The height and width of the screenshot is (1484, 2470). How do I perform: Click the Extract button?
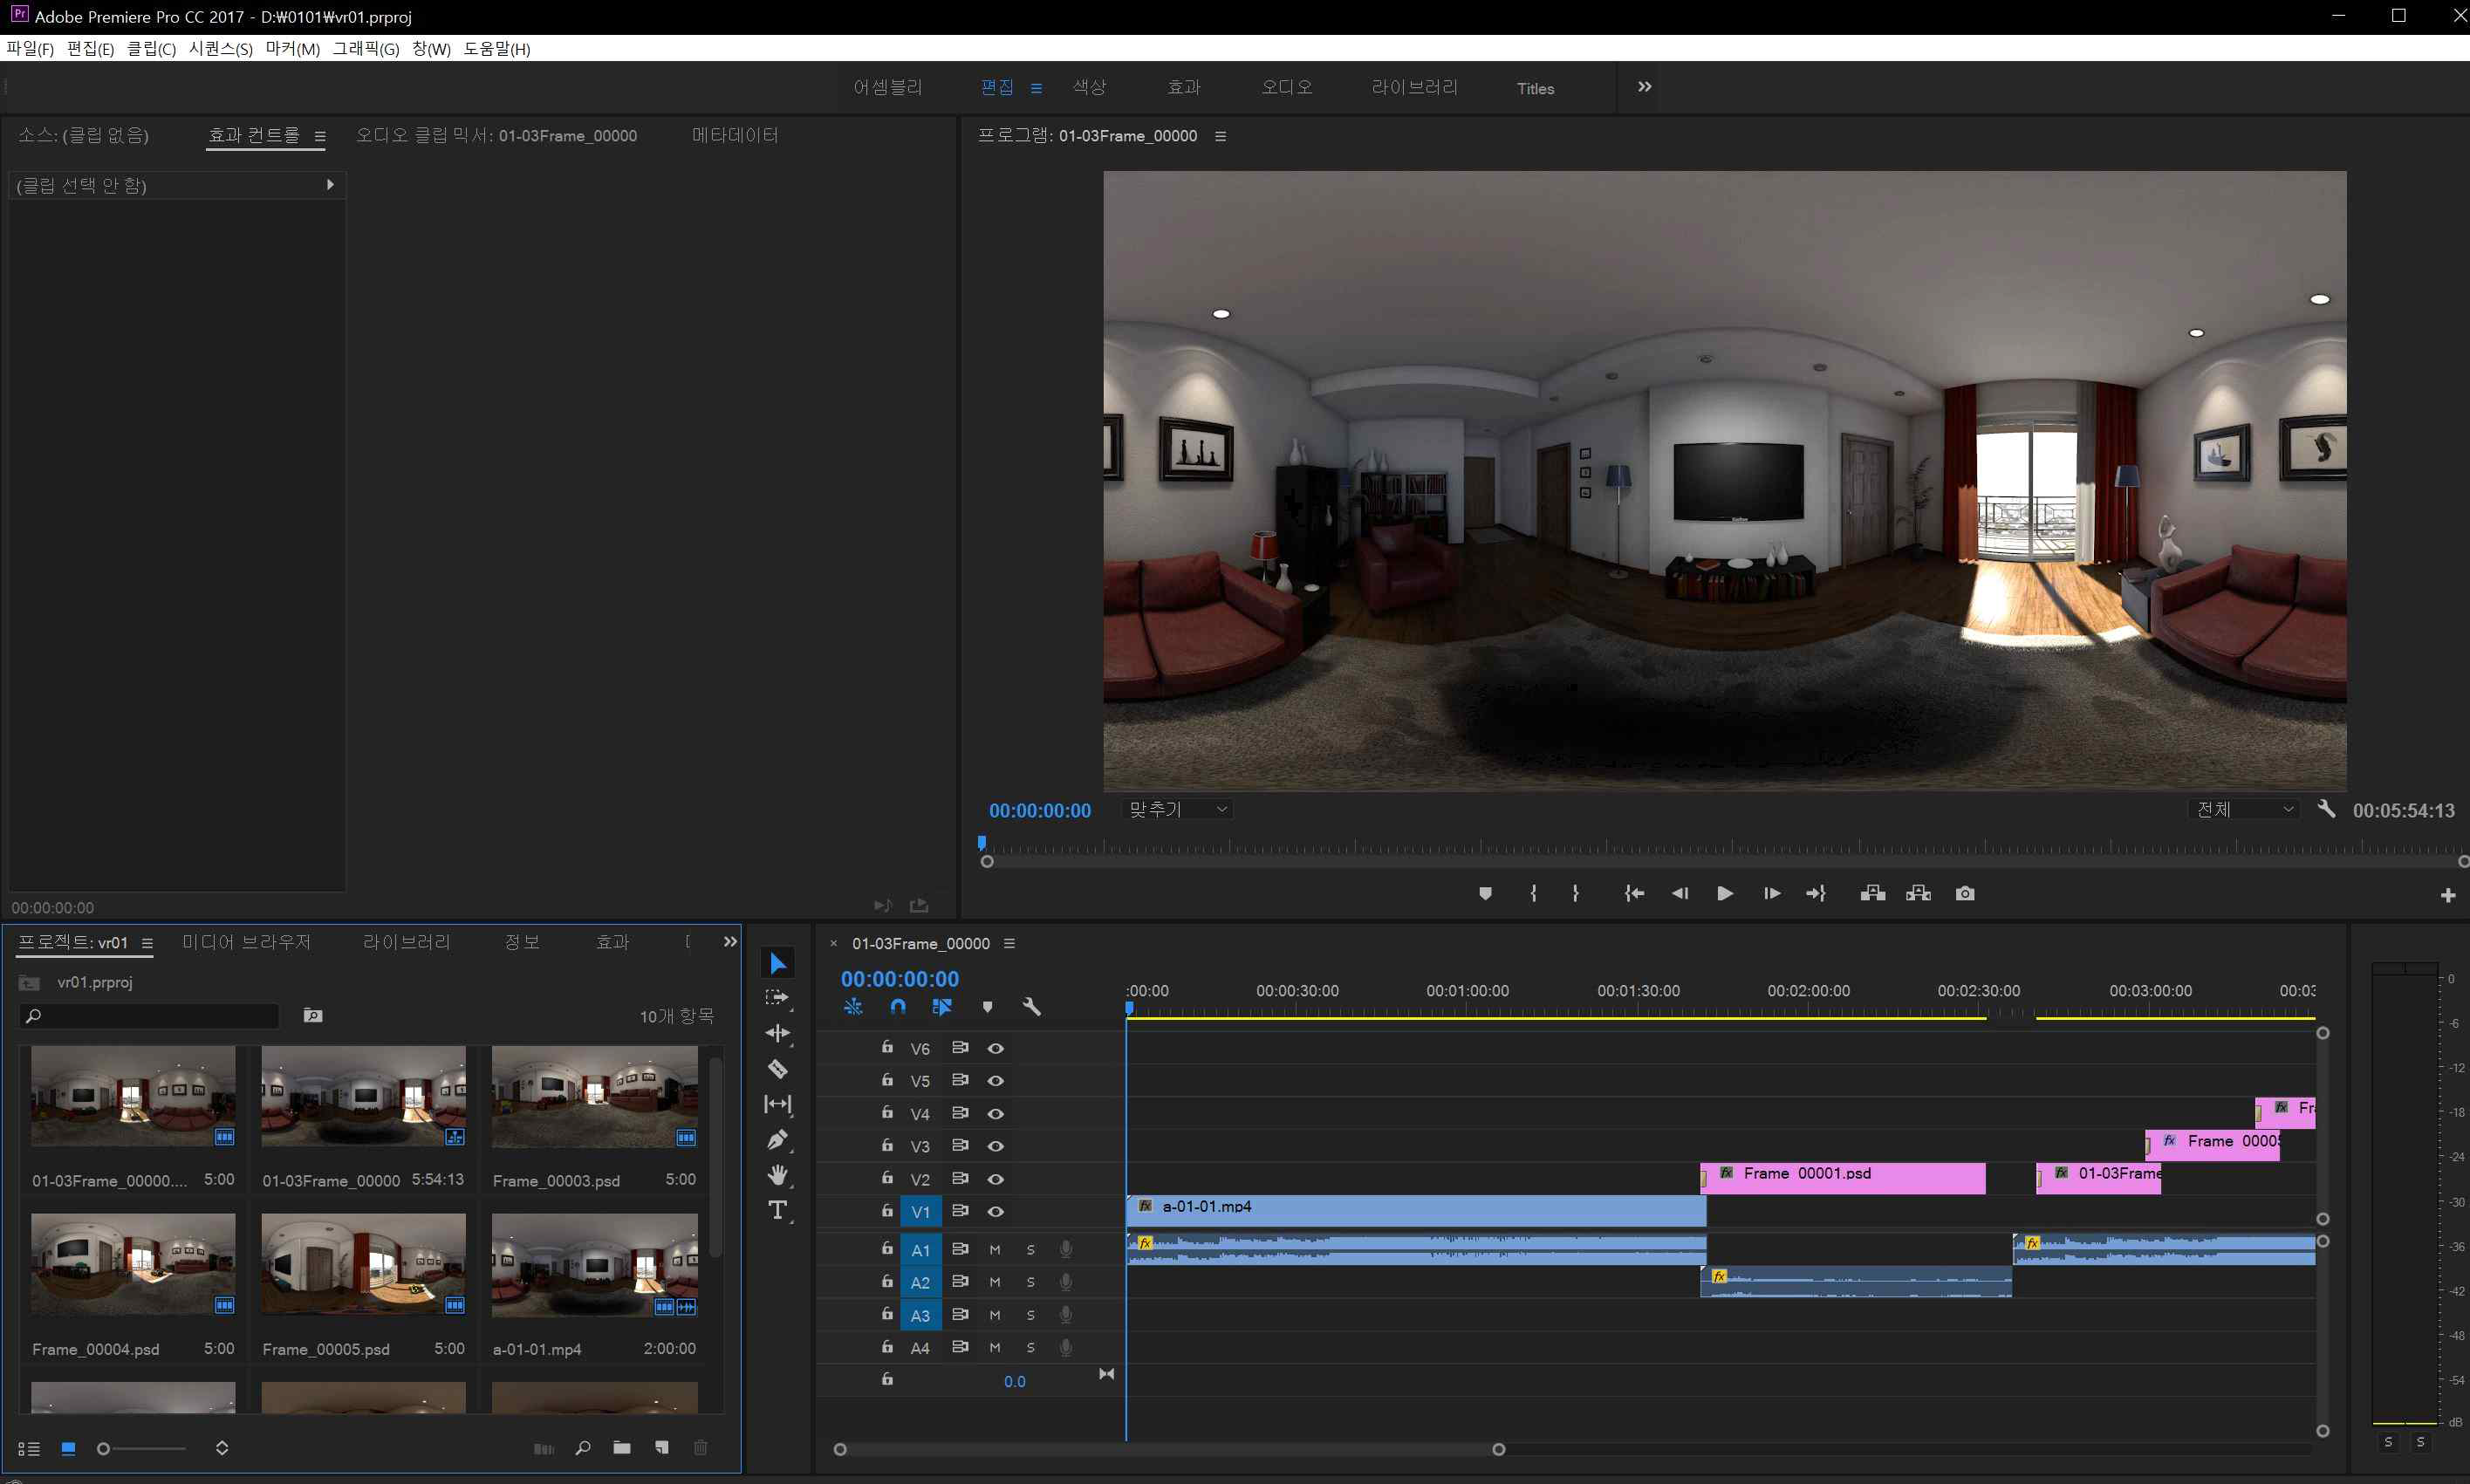pos(1918,893)
